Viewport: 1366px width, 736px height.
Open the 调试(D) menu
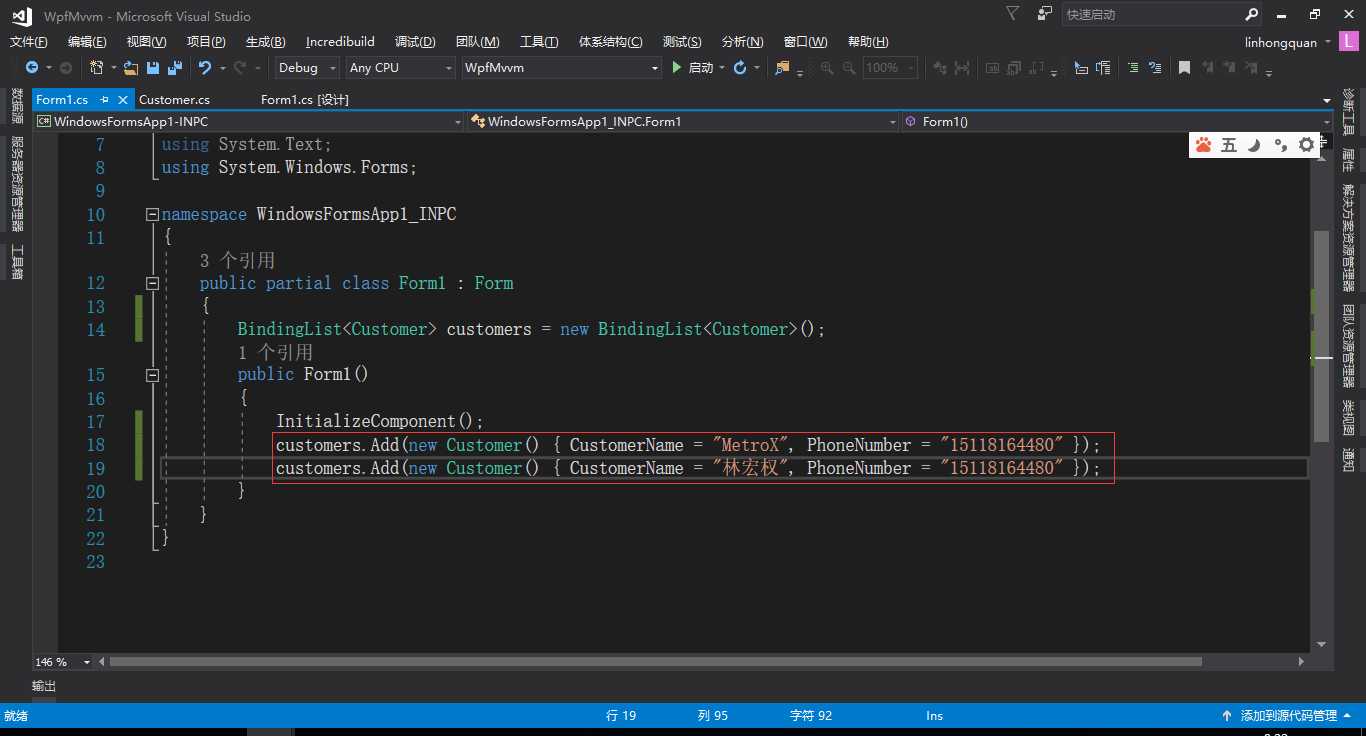pyautogui.click(x=415, y=42)
